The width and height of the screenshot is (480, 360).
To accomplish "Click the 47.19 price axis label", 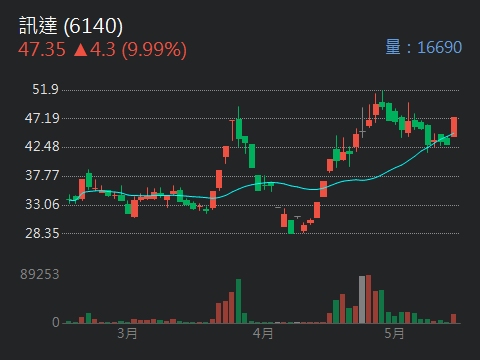I will click(x=42, y=118).
